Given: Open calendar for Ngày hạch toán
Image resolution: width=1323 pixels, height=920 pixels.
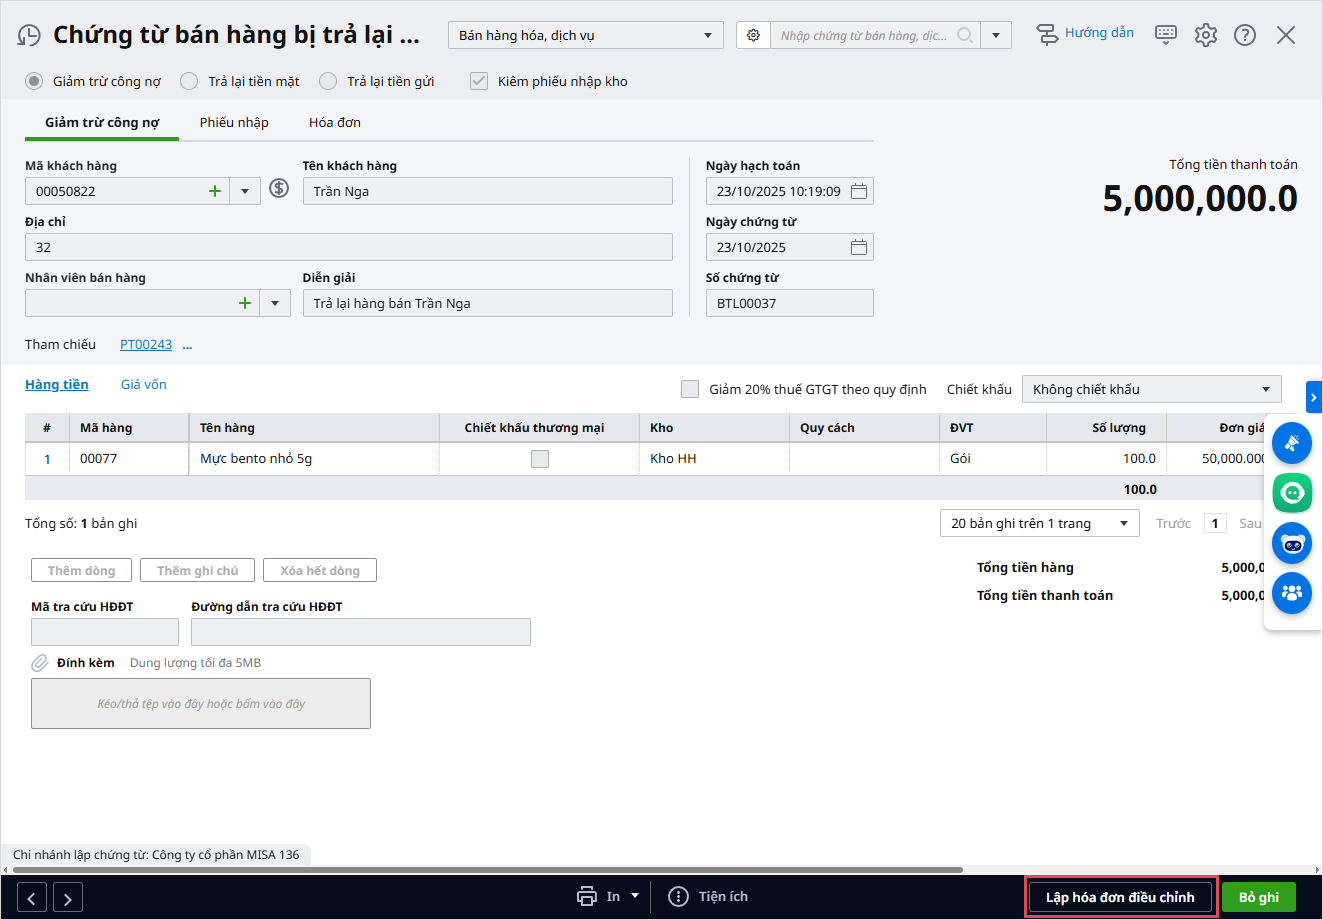Looking at the screenshot, I should click(x=859, y=191).
